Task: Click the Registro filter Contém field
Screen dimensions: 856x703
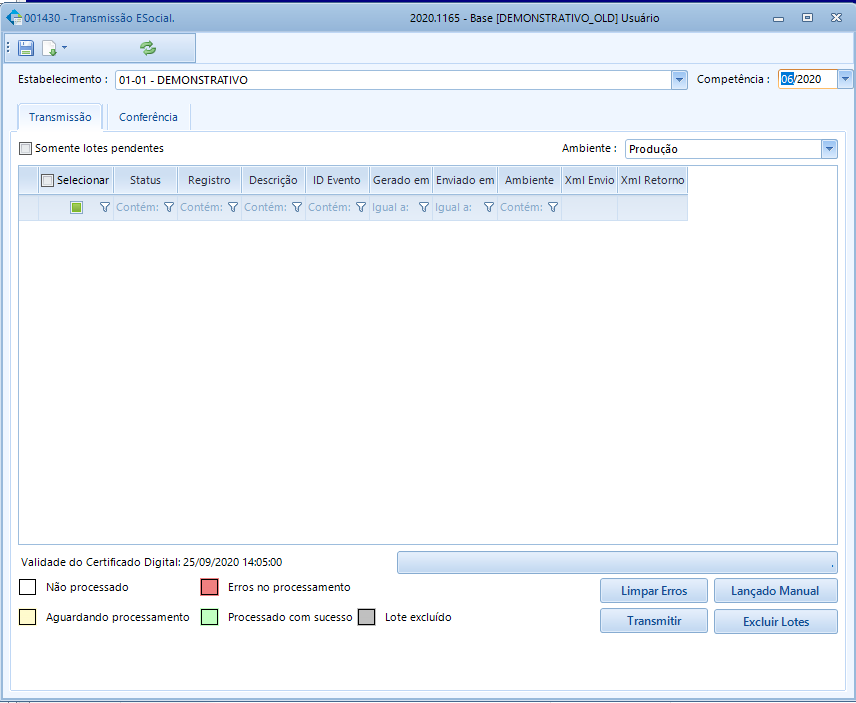Action: (x=202, y=207)
